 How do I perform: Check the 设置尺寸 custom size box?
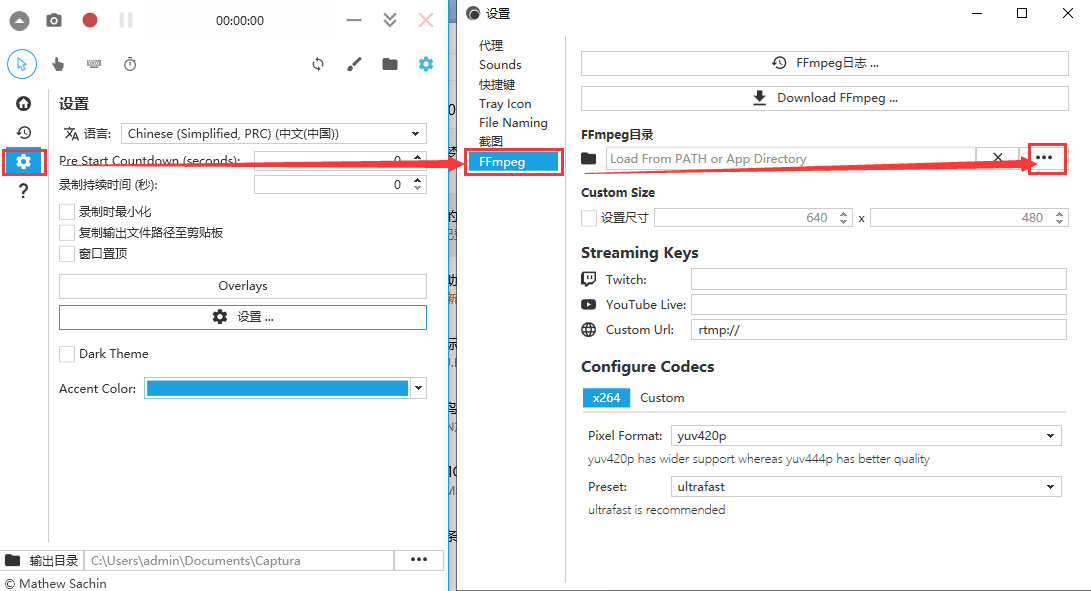(589, 218)
